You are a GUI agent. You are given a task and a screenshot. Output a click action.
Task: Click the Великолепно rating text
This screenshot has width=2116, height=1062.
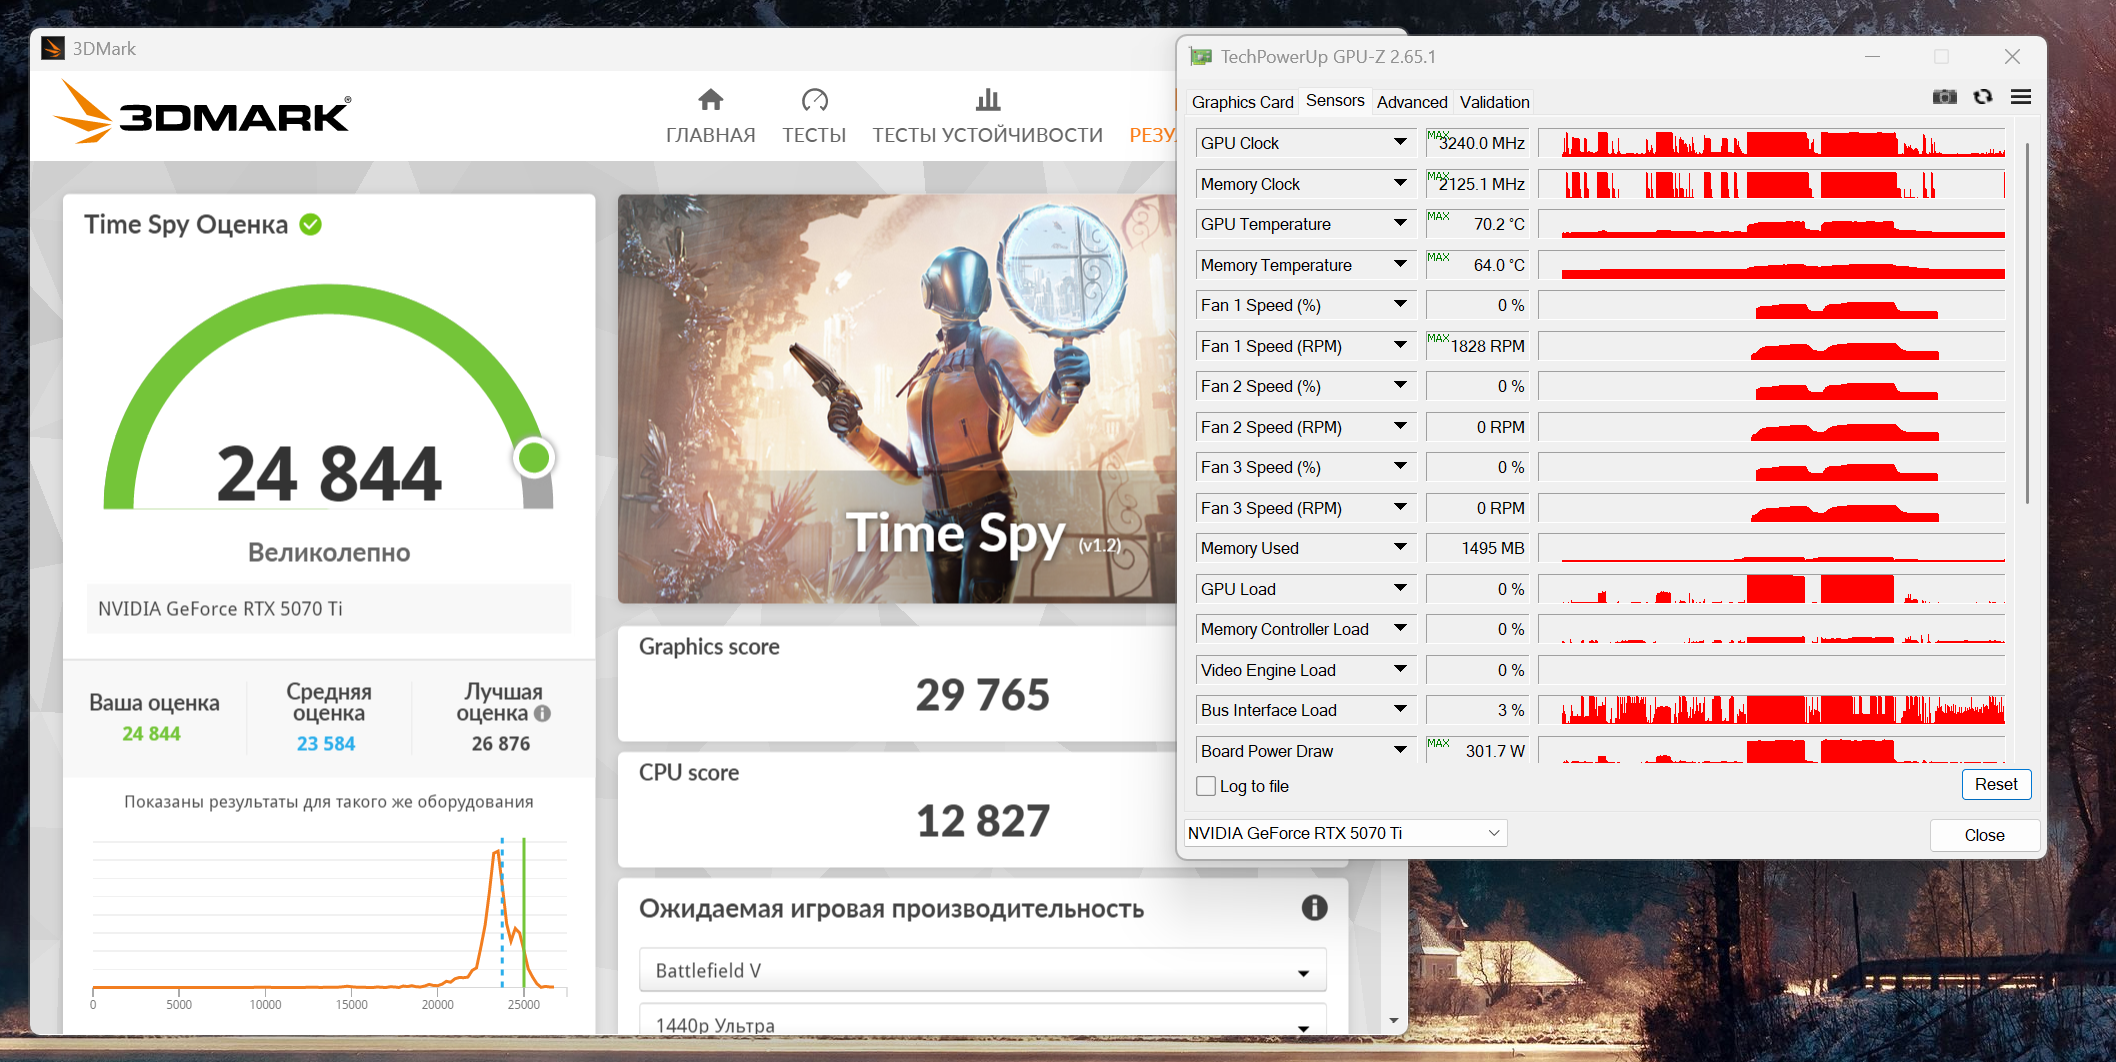[329, 553]
